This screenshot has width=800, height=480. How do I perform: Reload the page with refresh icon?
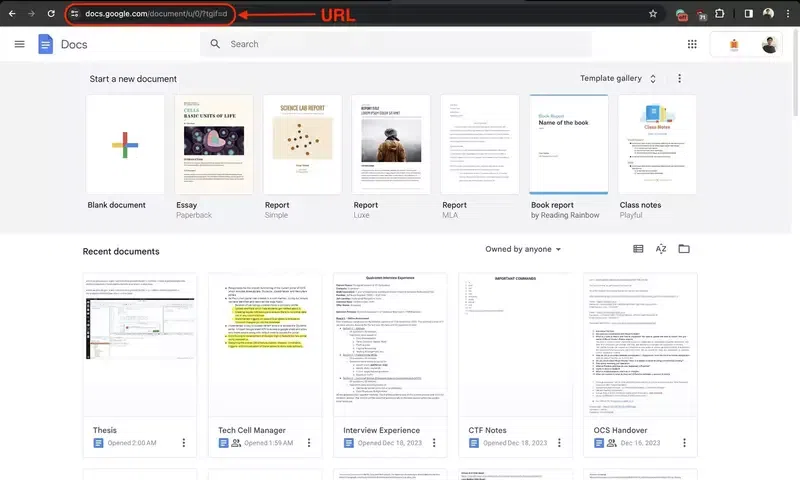[51, 14]
